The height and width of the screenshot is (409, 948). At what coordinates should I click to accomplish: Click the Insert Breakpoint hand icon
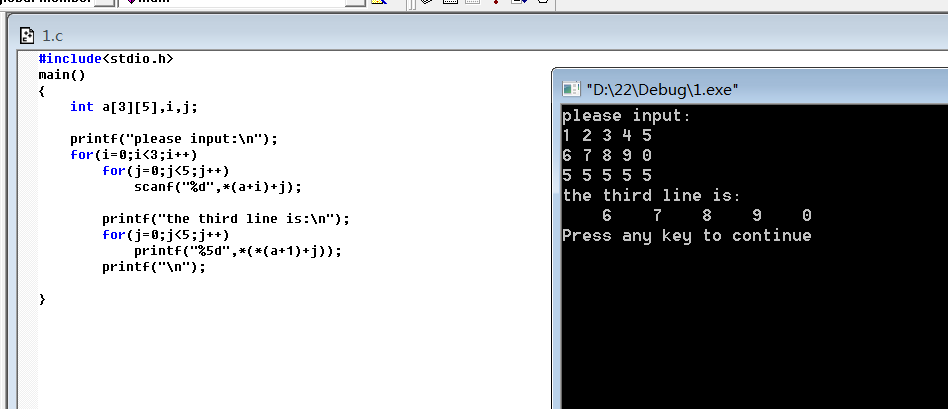[x=542, y=2]
